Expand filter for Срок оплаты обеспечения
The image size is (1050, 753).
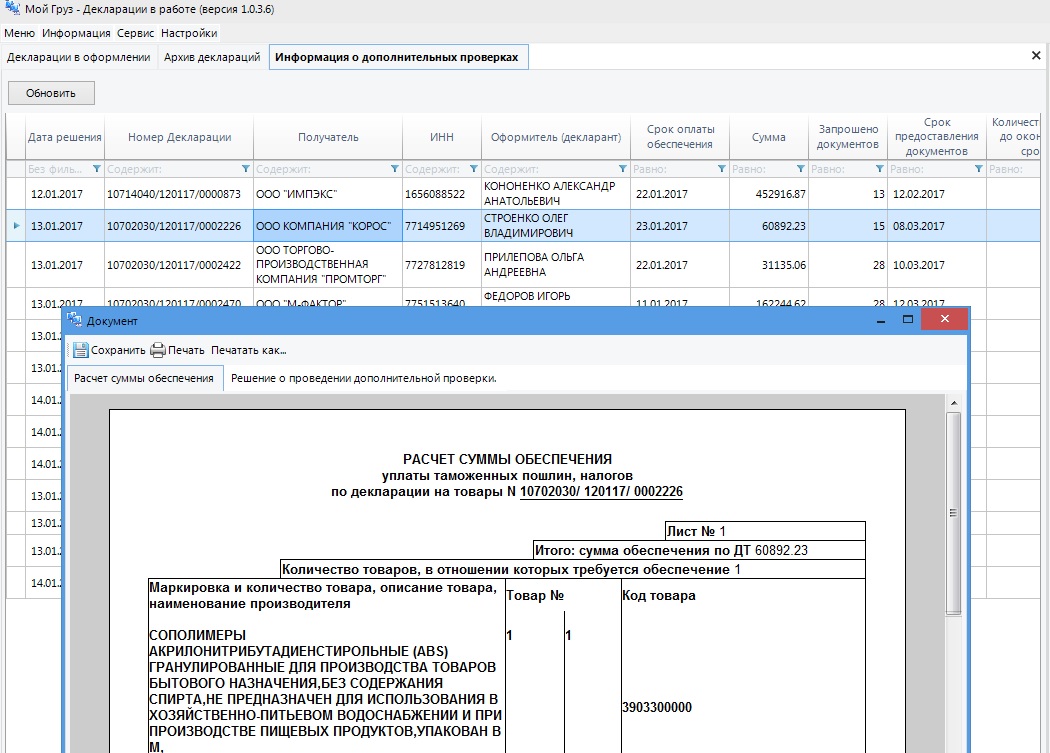click(x=718, y=169)
